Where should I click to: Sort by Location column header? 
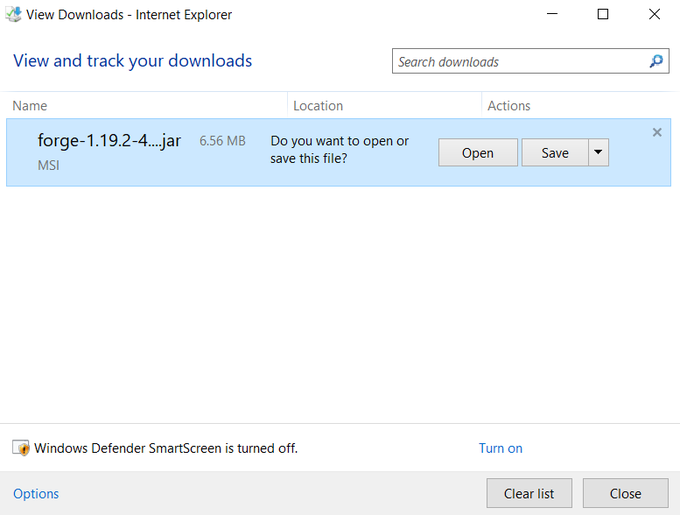point(318,105)
